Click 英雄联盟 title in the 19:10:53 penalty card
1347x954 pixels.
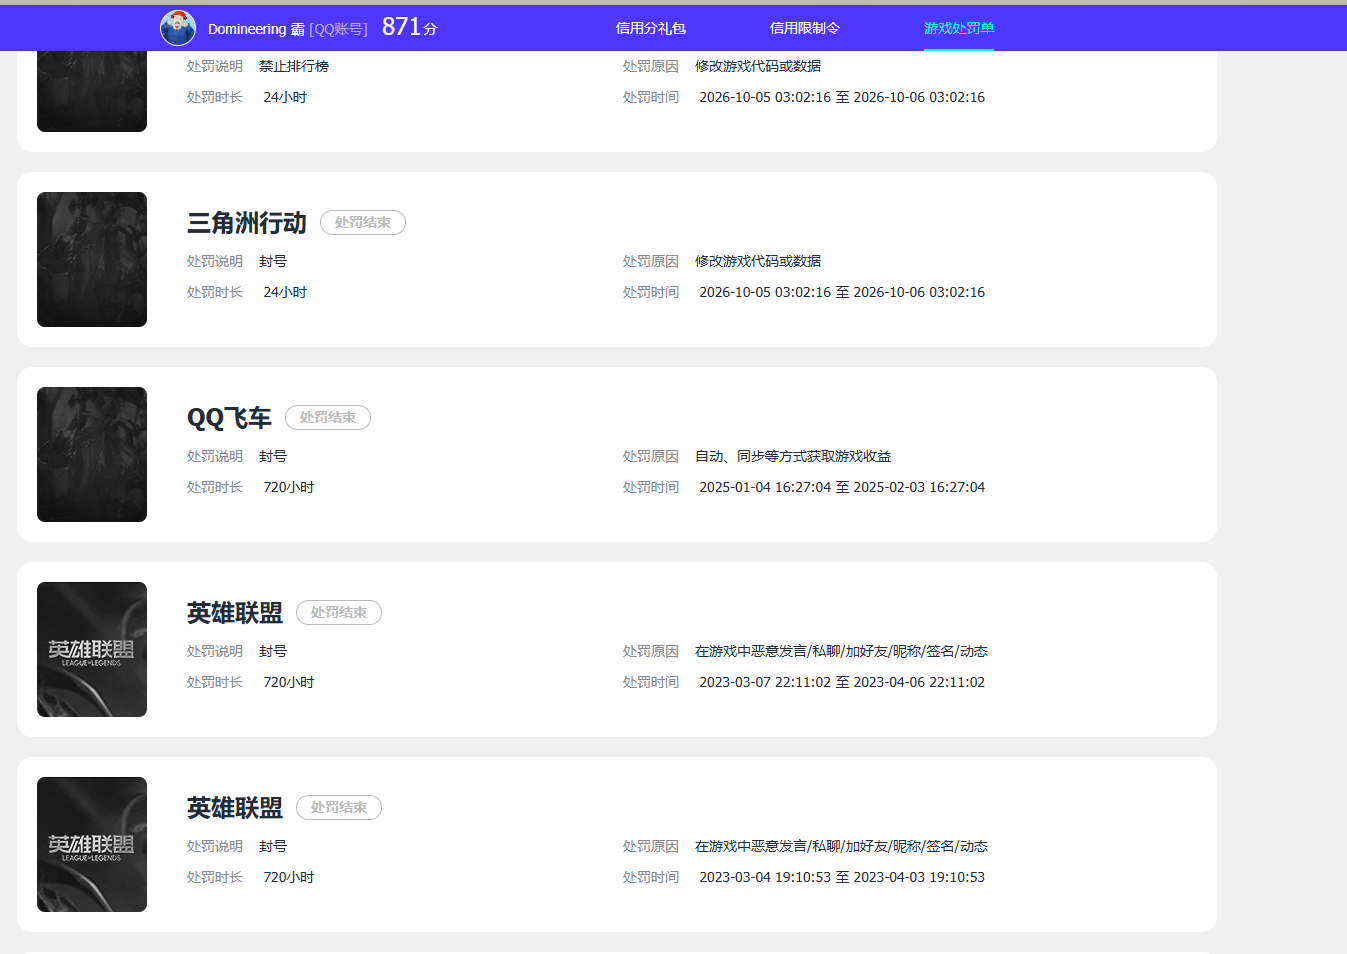[235, 808]
